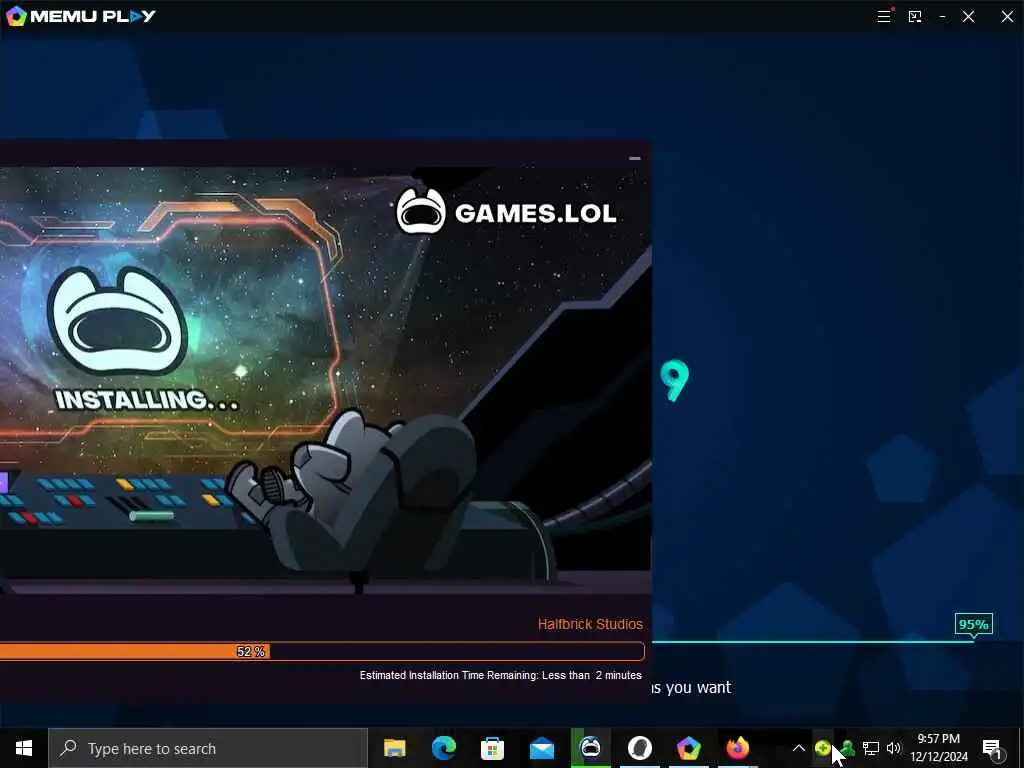Image resolution: width=1024 pixels, height=768 pixels.
Task: Click the MEmu mini-window mode icon
Action: point(915,16)
